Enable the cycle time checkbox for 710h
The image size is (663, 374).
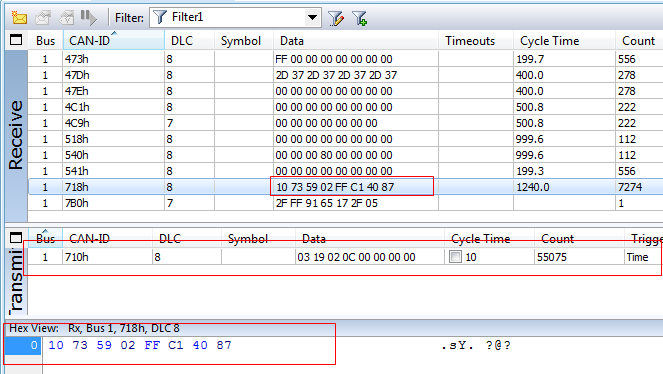[455, 257]
